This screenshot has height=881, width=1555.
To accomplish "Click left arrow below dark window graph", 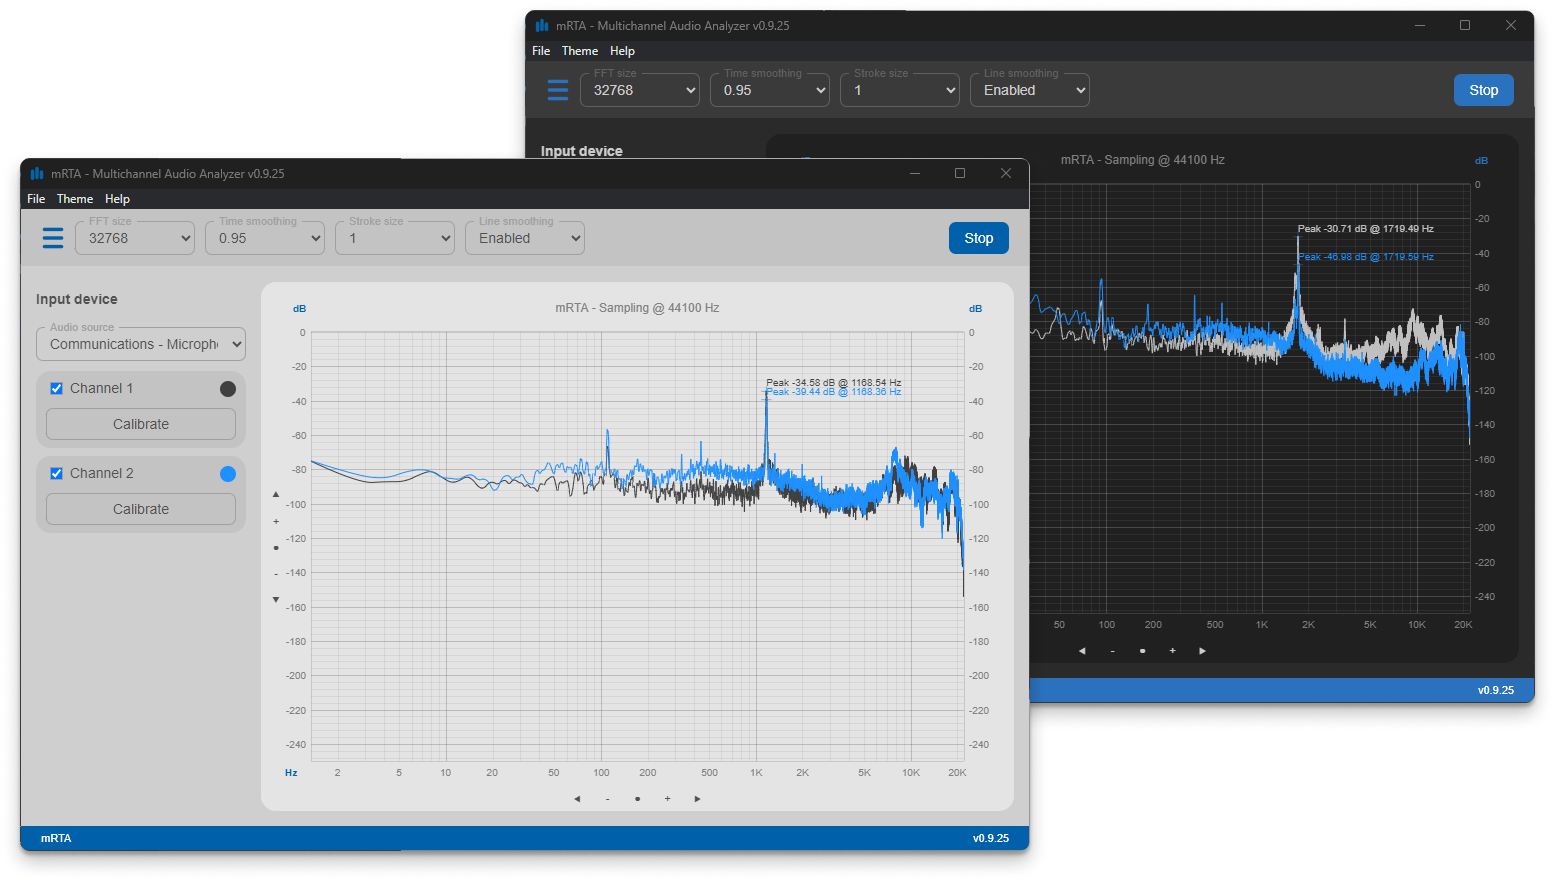I will [1082, 651].
